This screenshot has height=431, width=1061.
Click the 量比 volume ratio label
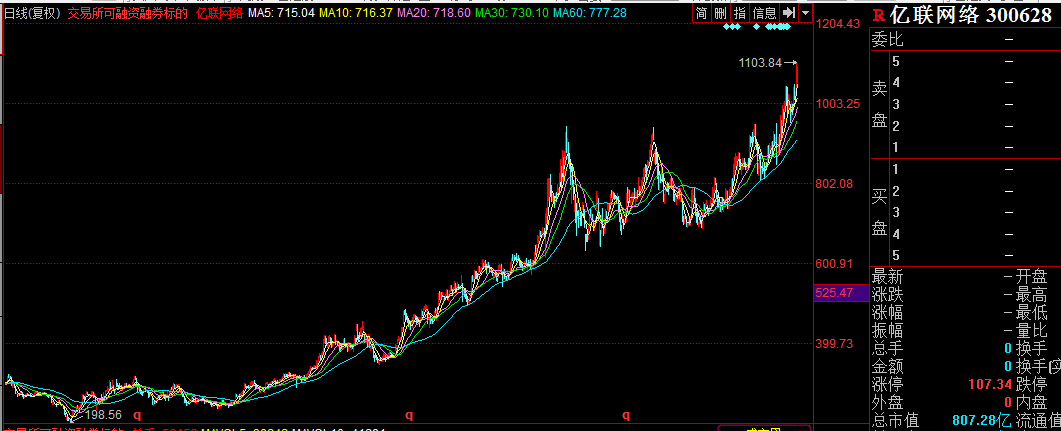pos(1031,330)
